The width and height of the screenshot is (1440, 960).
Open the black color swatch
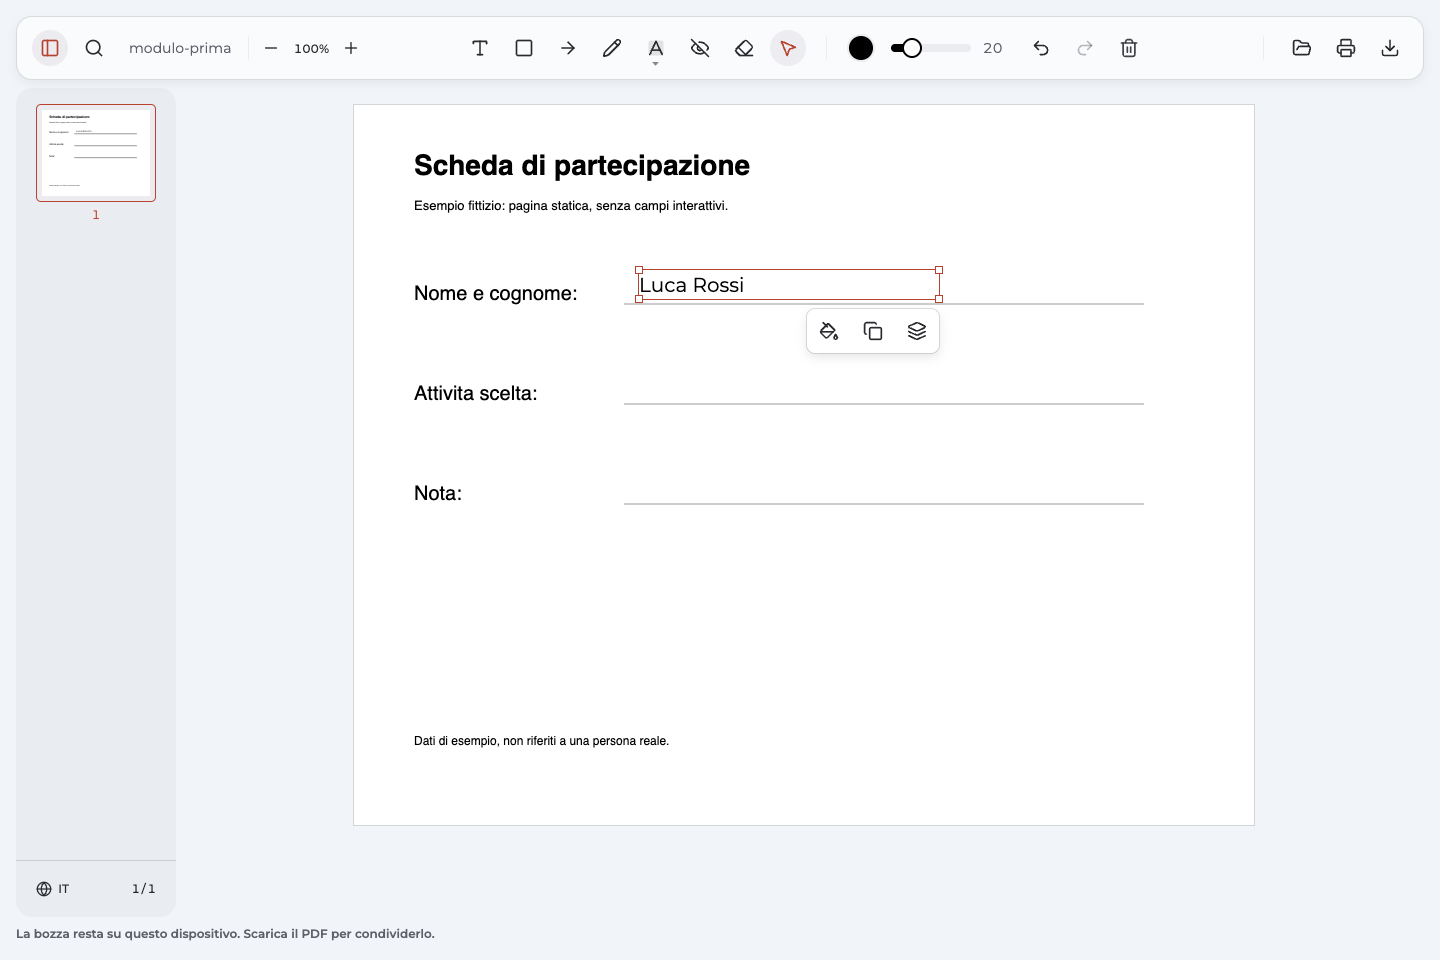click(861, 48)
